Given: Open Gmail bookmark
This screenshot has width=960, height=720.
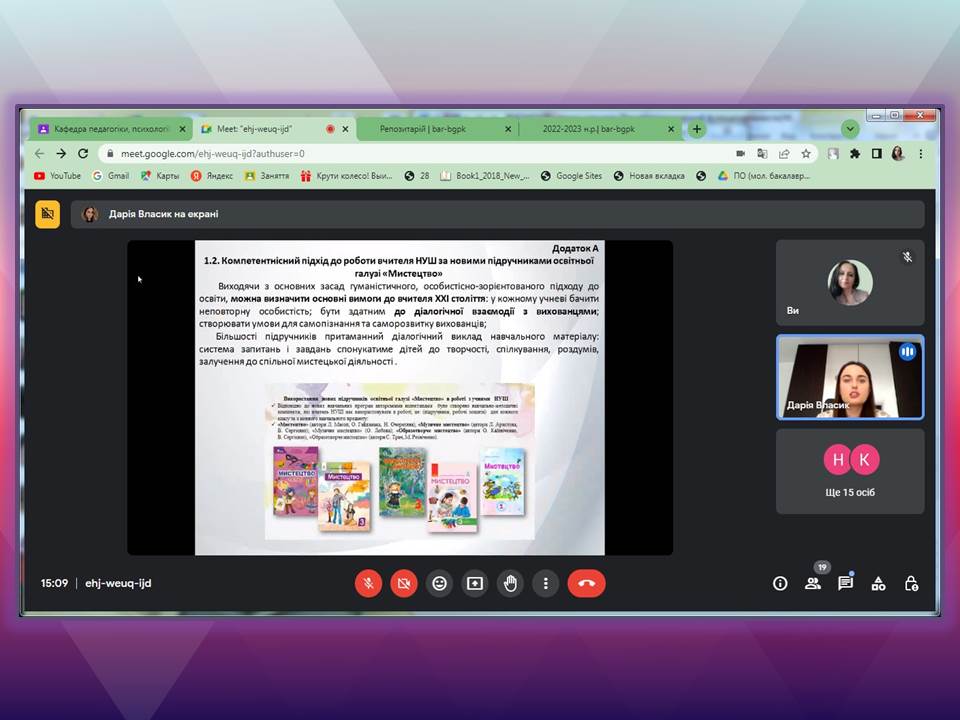Looking at the screenshot, I should coord(110,176).
